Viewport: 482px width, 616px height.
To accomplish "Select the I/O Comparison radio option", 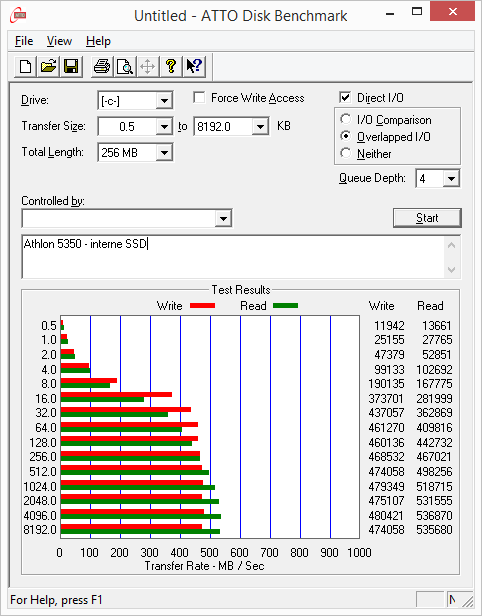I will pyautogui.click(x=345, y=119).
